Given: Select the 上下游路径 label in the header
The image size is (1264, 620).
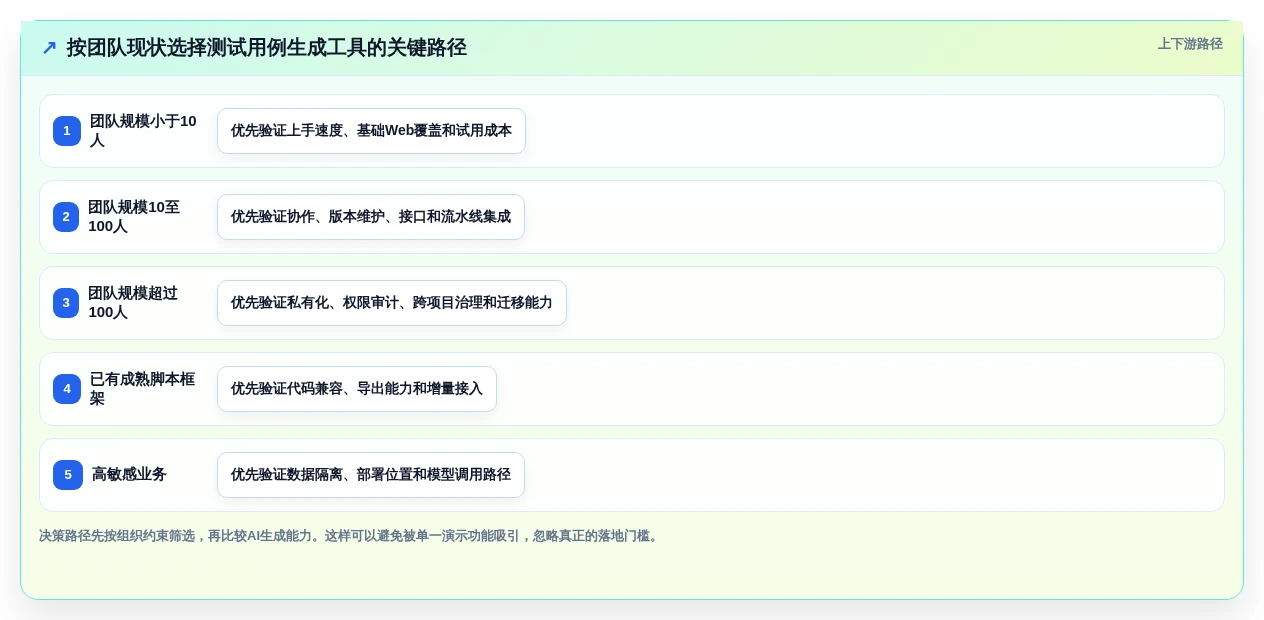Looking at the screenshot, I should point(1190,44).
